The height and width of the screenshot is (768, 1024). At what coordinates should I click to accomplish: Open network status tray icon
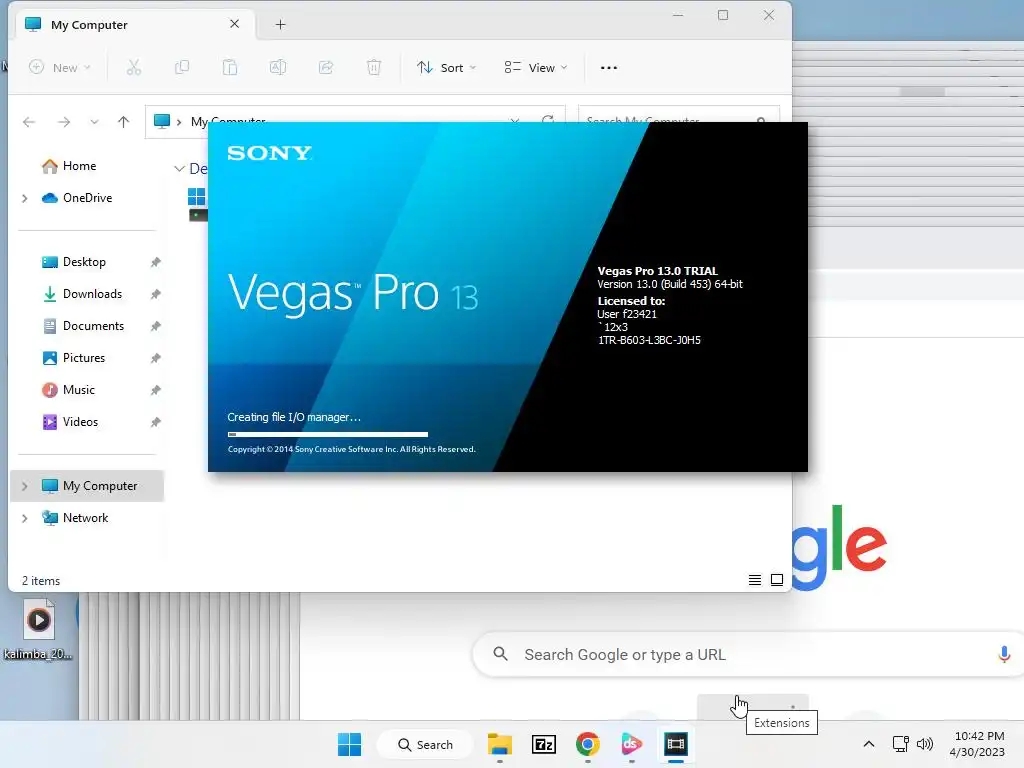(x=901, y=744)
